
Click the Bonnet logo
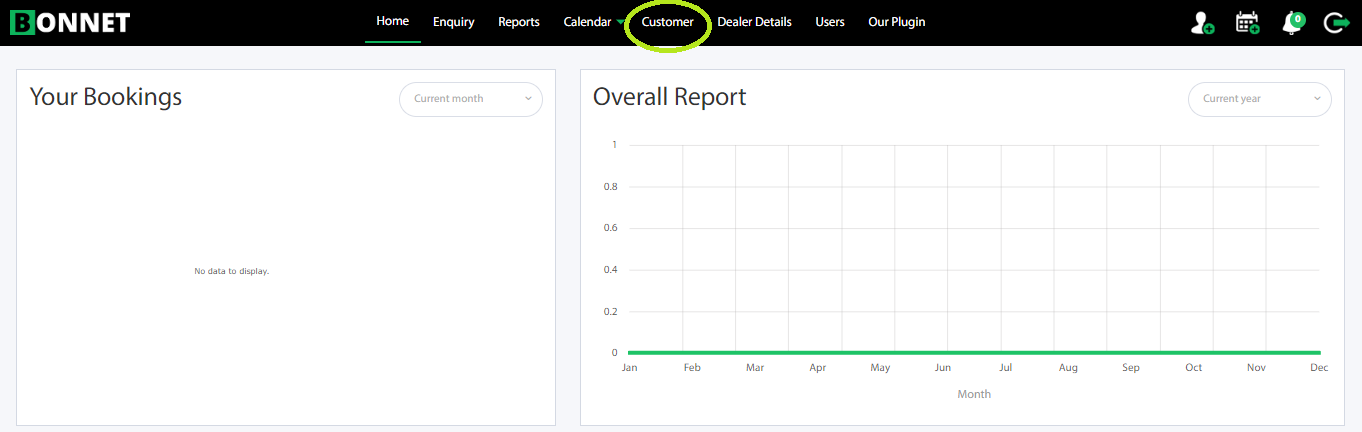(70, 22)
